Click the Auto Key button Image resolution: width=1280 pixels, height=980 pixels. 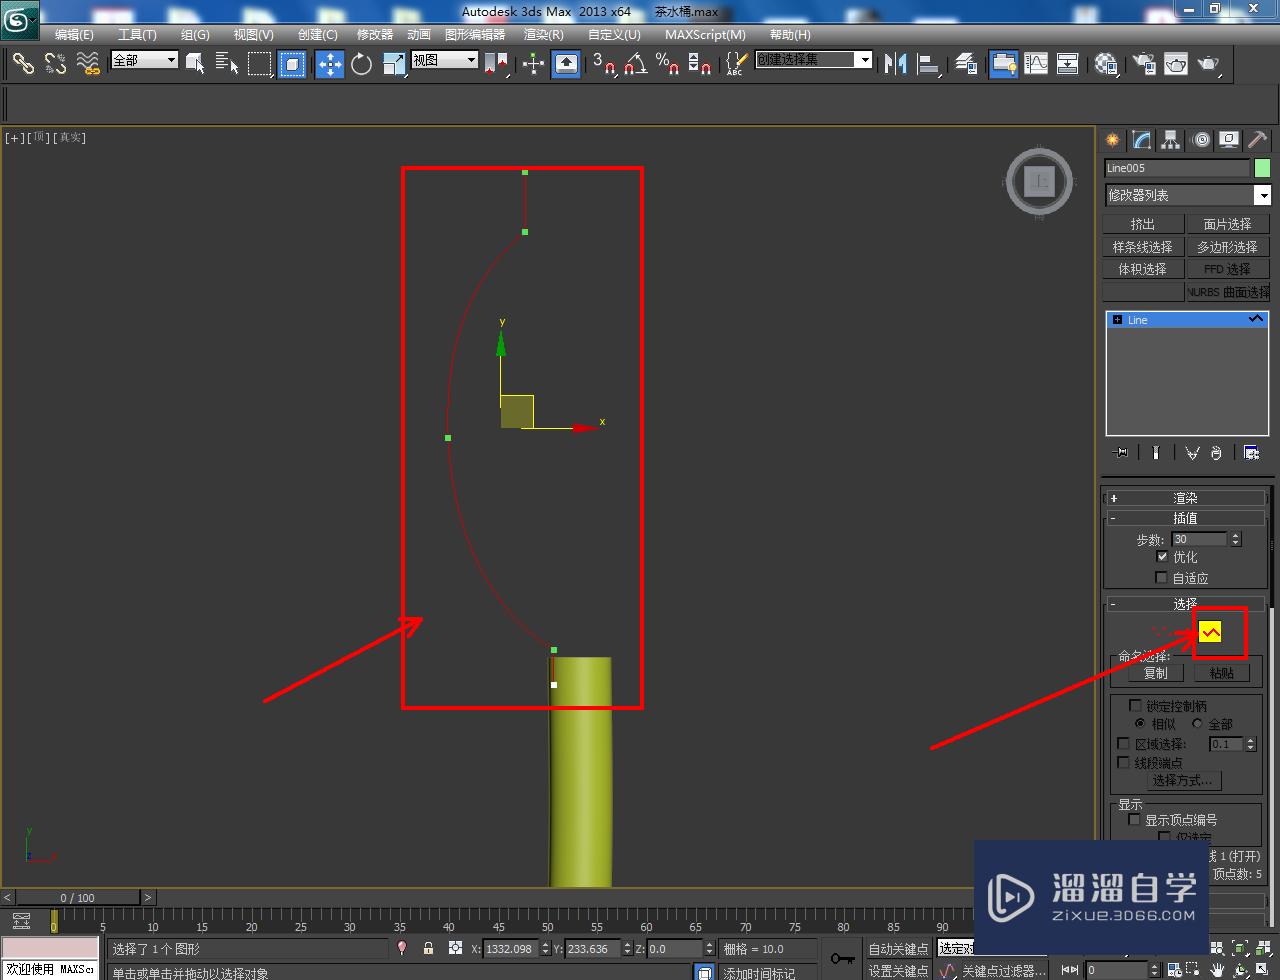[898, 948]
